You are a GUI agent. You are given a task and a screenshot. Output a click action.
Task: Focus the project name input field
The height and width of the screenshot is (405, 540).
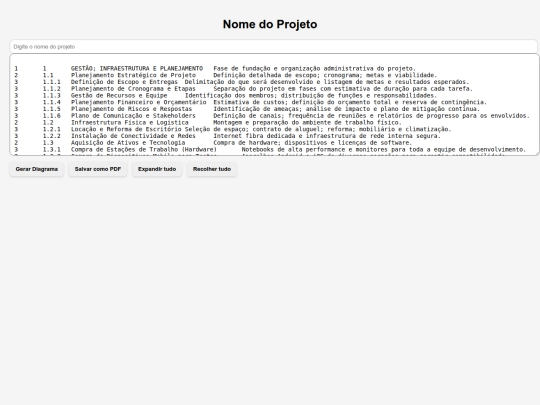(273, 46)
